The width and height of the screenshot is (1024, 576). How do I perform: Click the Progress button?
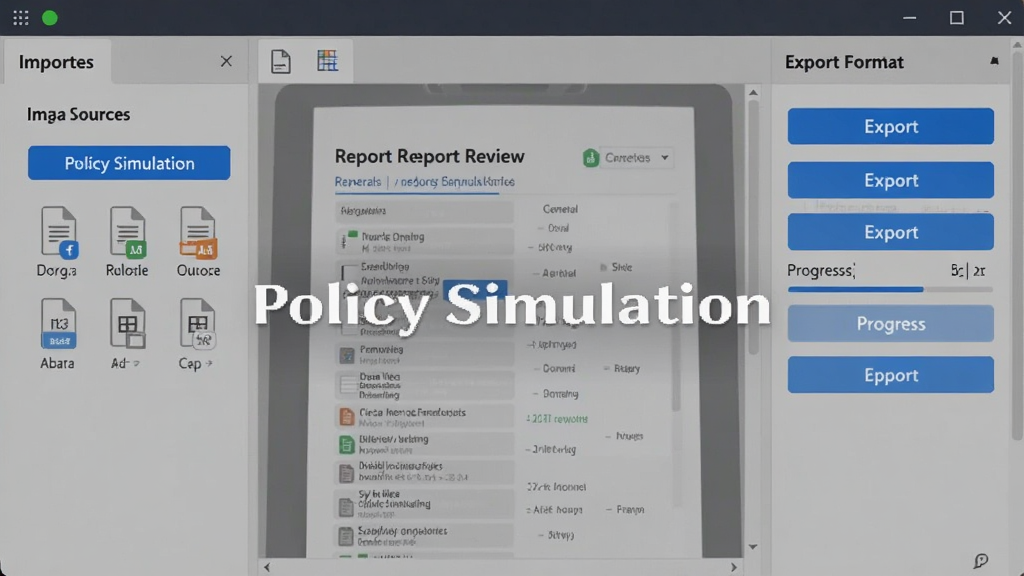[x=890, y=323]
